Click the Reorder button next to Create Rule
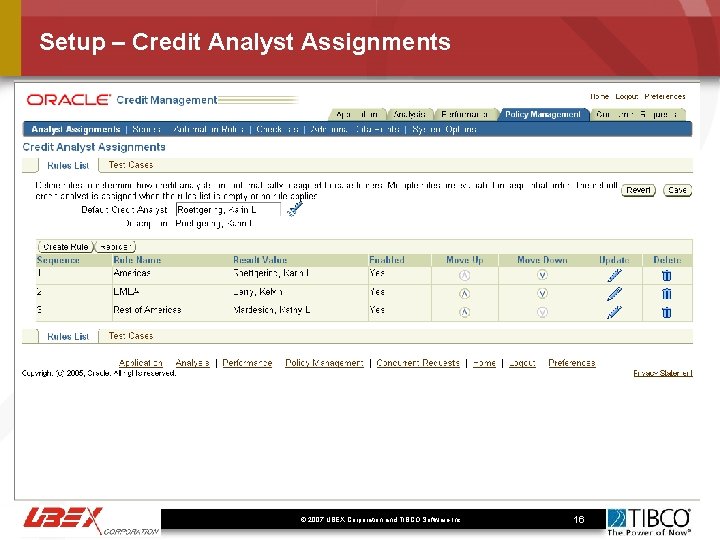Viewport: 720px width, 540px height. [116, 247]
